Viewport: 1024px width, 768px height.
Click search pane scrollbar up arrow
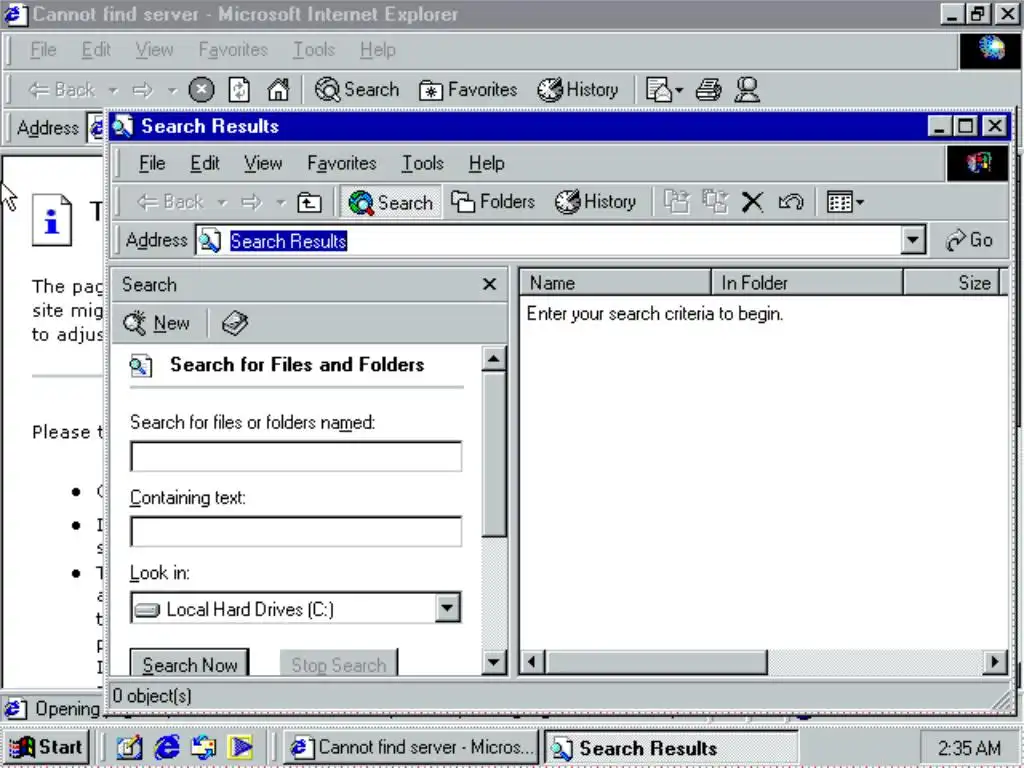click(494, 359)
